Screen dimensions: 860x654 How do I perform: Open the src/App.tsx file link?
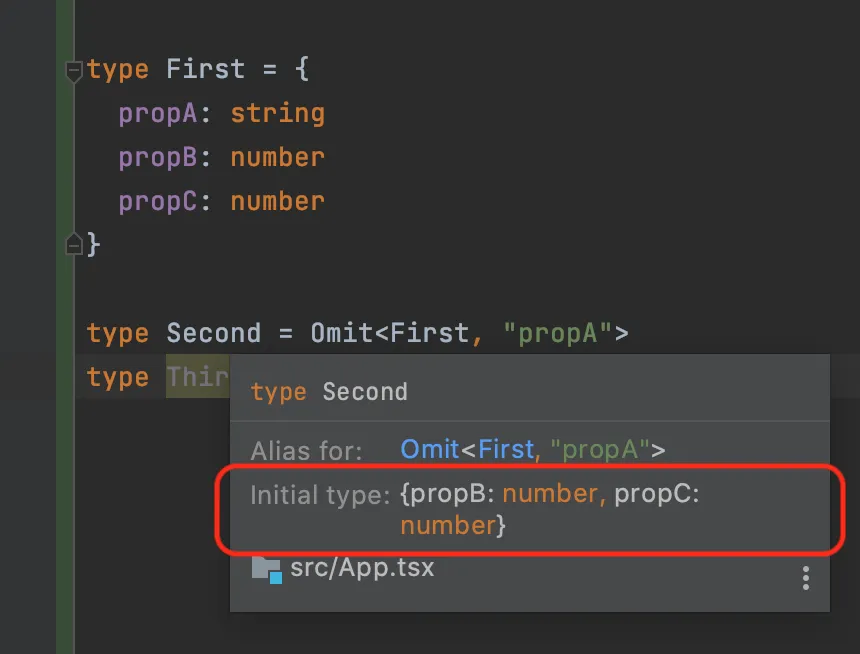[x=362, y=569]
